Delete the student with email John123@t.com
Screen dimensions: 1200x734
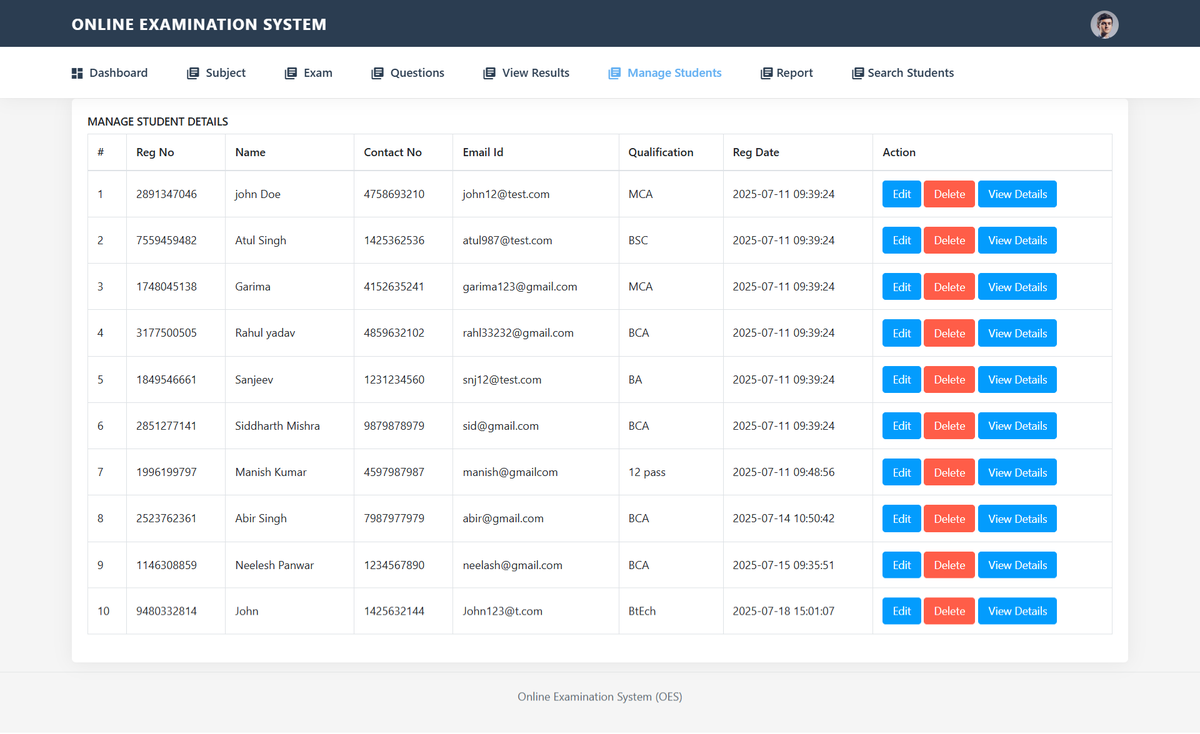pos(949,611)
